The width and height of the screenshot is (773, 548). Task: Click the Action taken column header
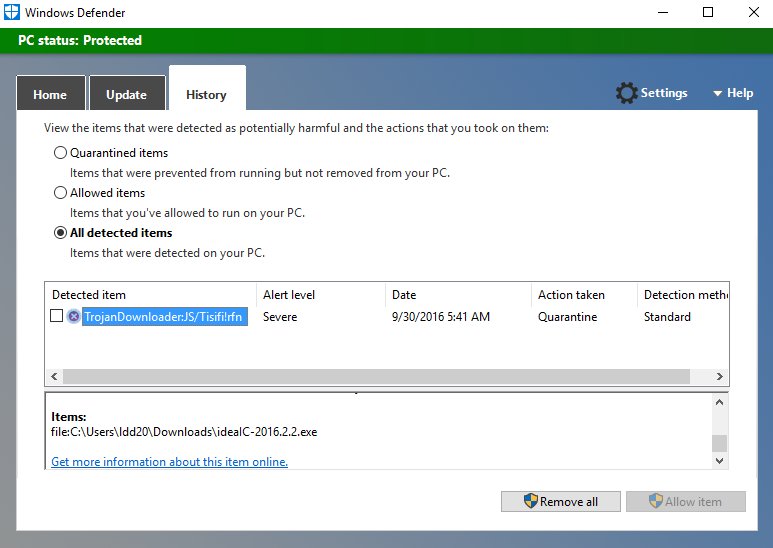(585, 295)
